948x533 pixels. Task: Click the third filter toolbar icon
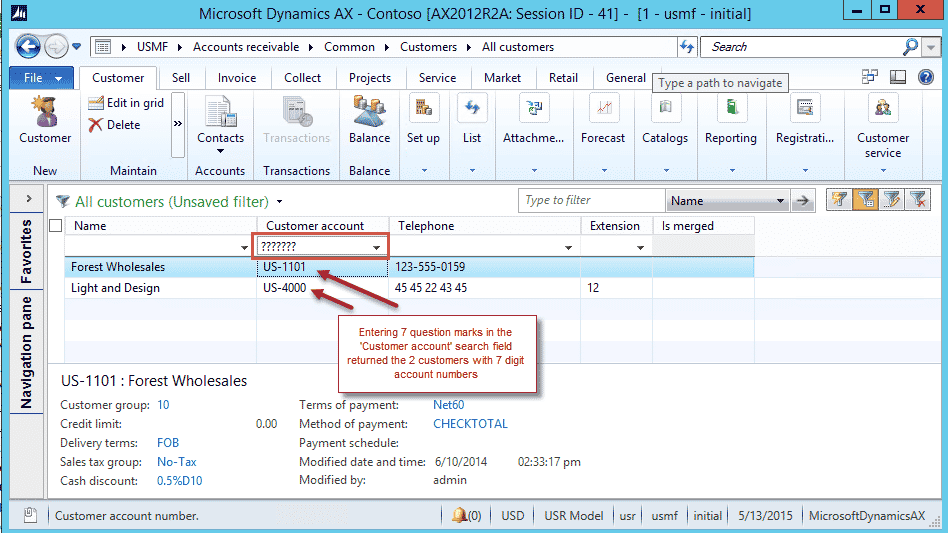pos(892,200)
